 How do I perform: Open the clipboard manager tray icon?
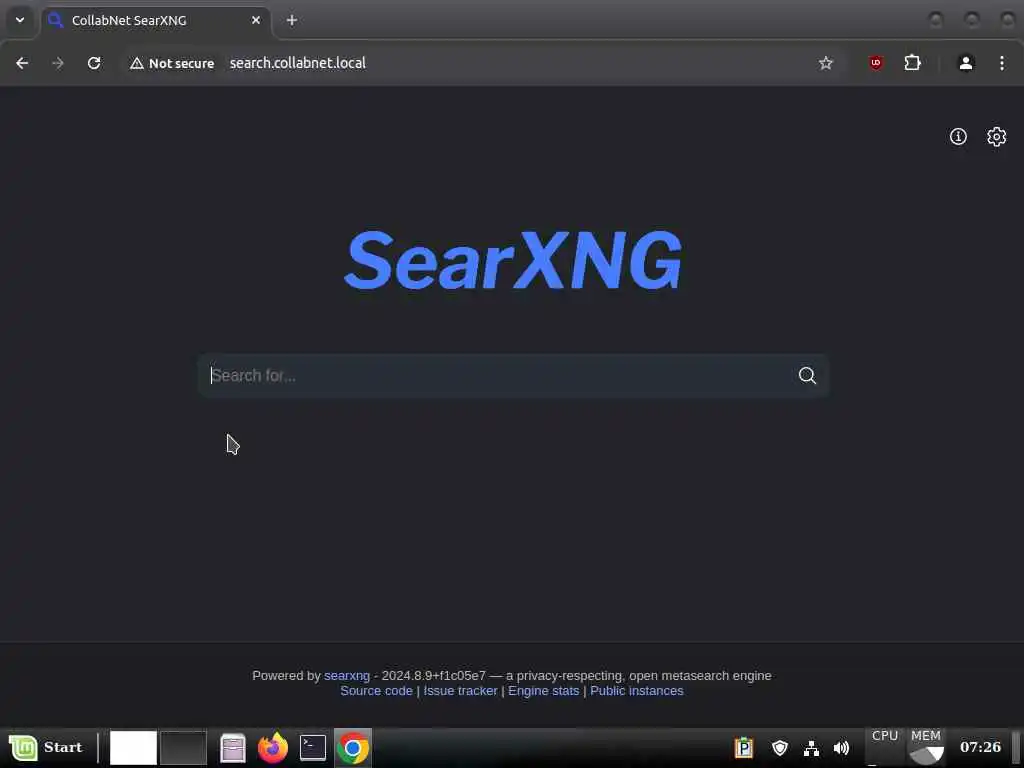click(x=743, y=747)
